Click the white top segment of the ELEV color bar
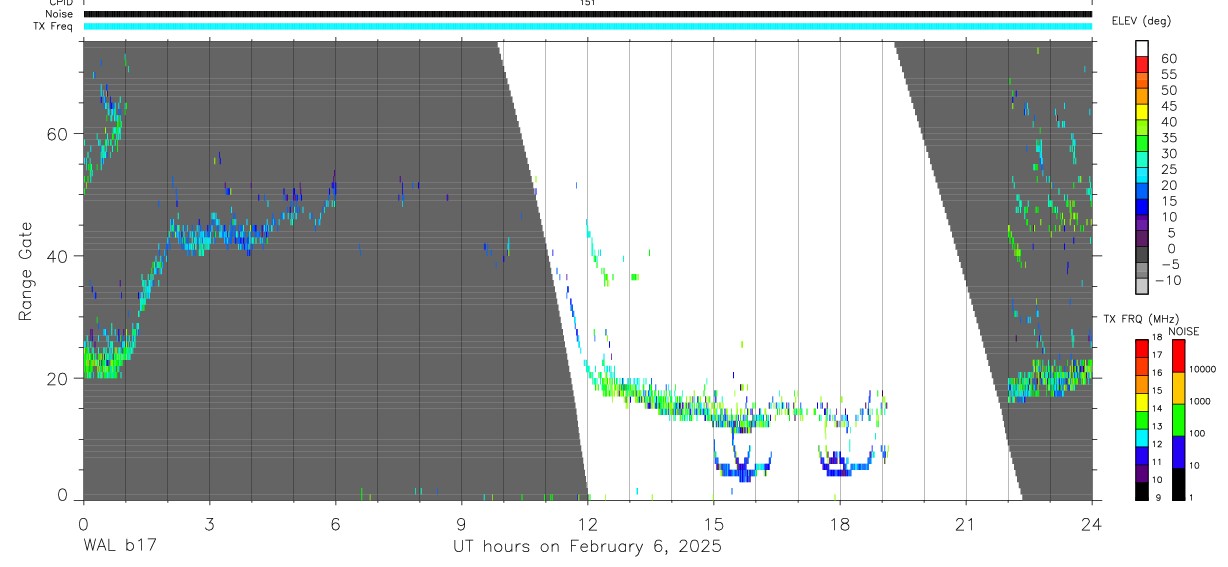This screenshot has width=1228, height=567. 1142,46
